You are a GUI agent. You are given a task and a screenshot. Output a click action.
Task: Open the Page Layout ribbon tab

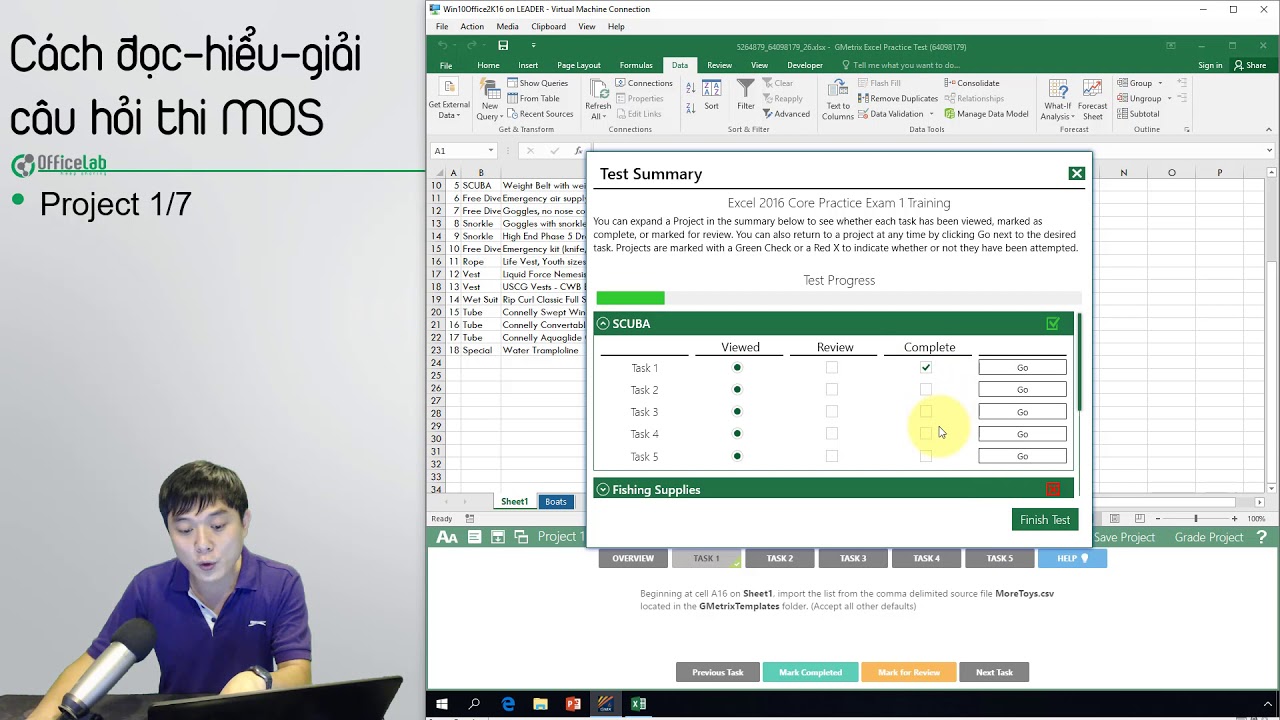pyautogui.click(x=579, y=65)
